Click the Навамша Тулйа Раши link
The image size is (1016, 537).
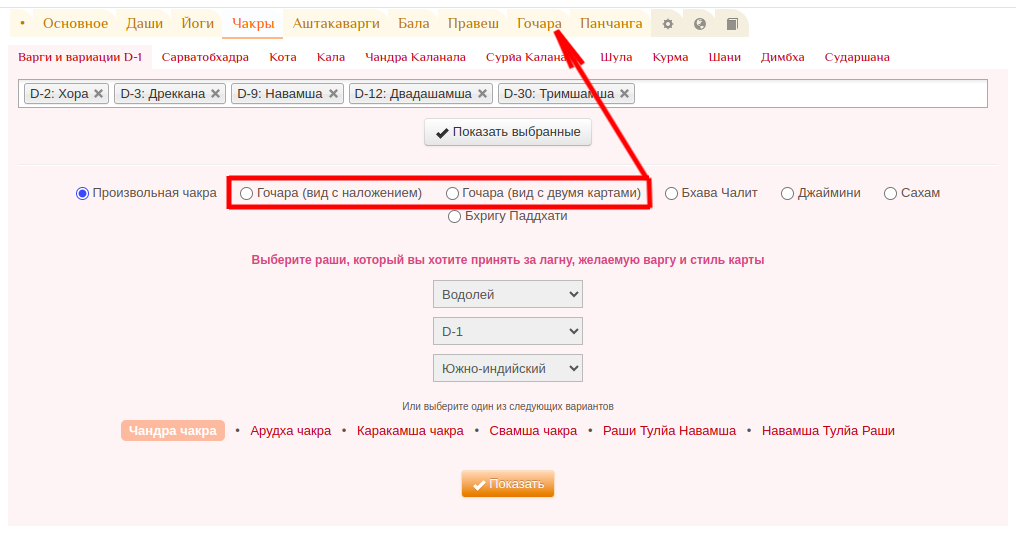tap(828, 431)
